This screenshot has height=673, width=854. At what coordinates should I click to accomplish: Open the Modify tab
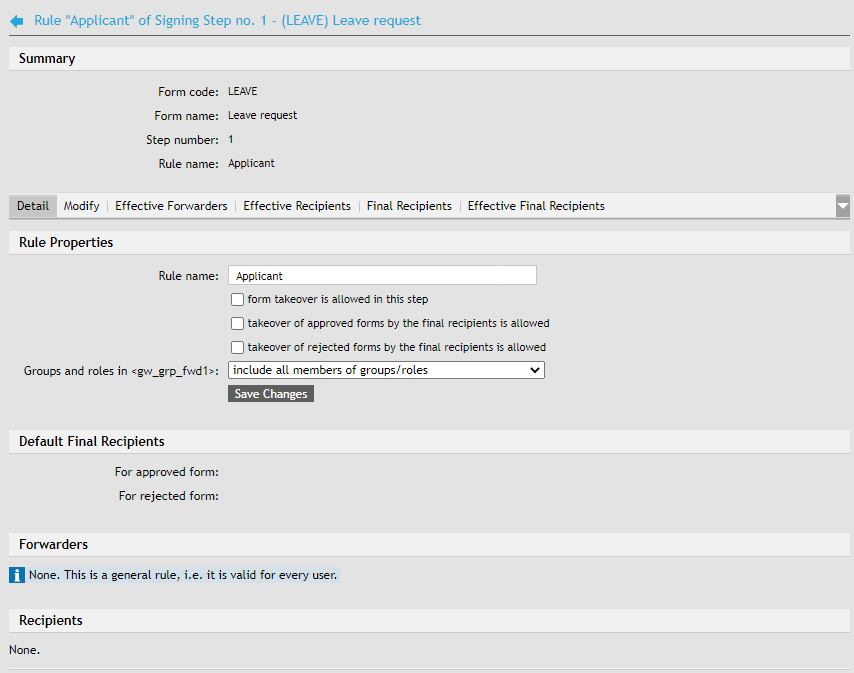pos(81,206)
